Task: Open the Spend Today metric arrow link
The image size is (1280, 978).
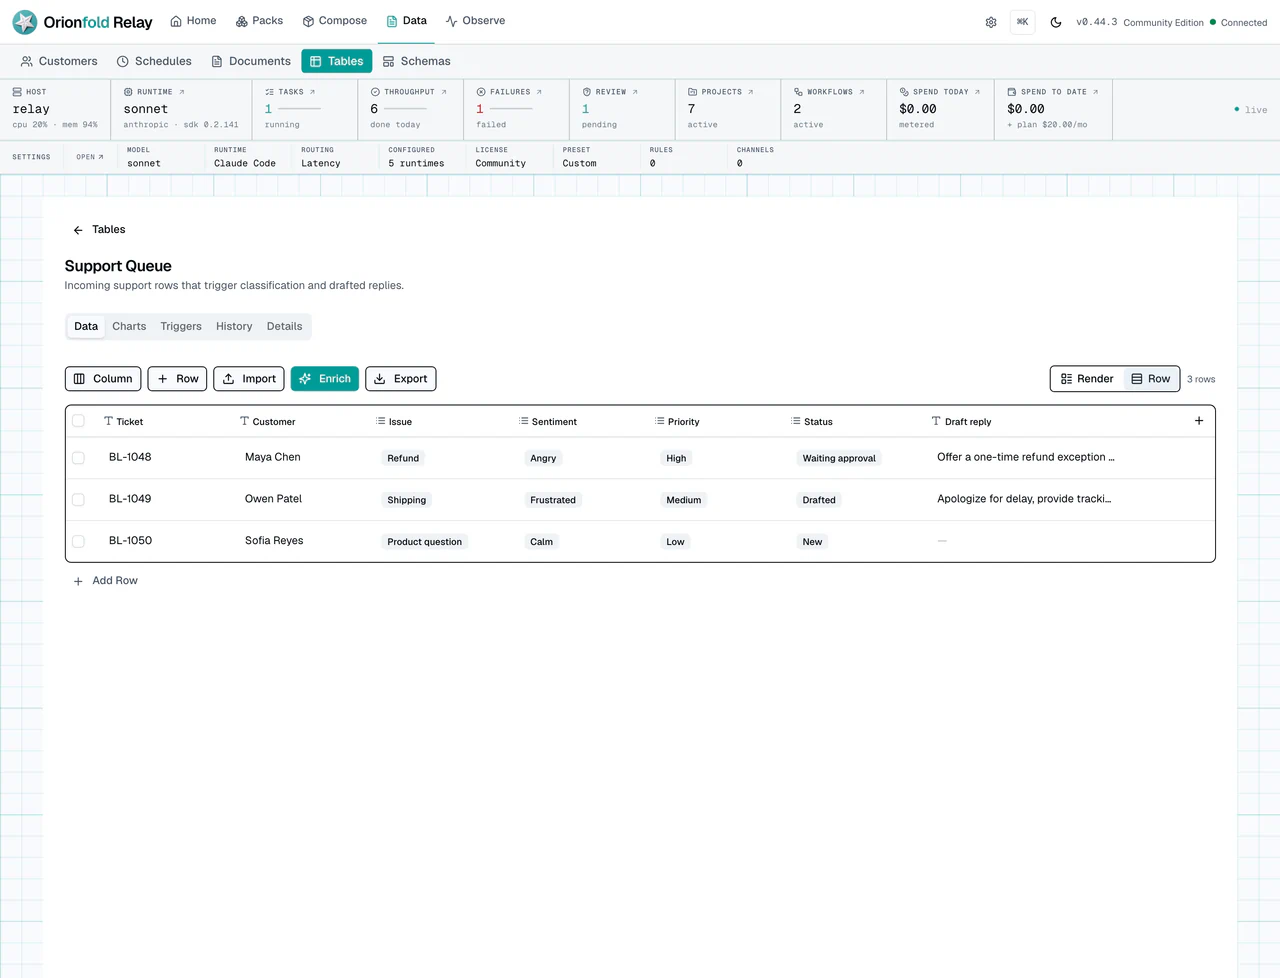Action: point(977,92)
